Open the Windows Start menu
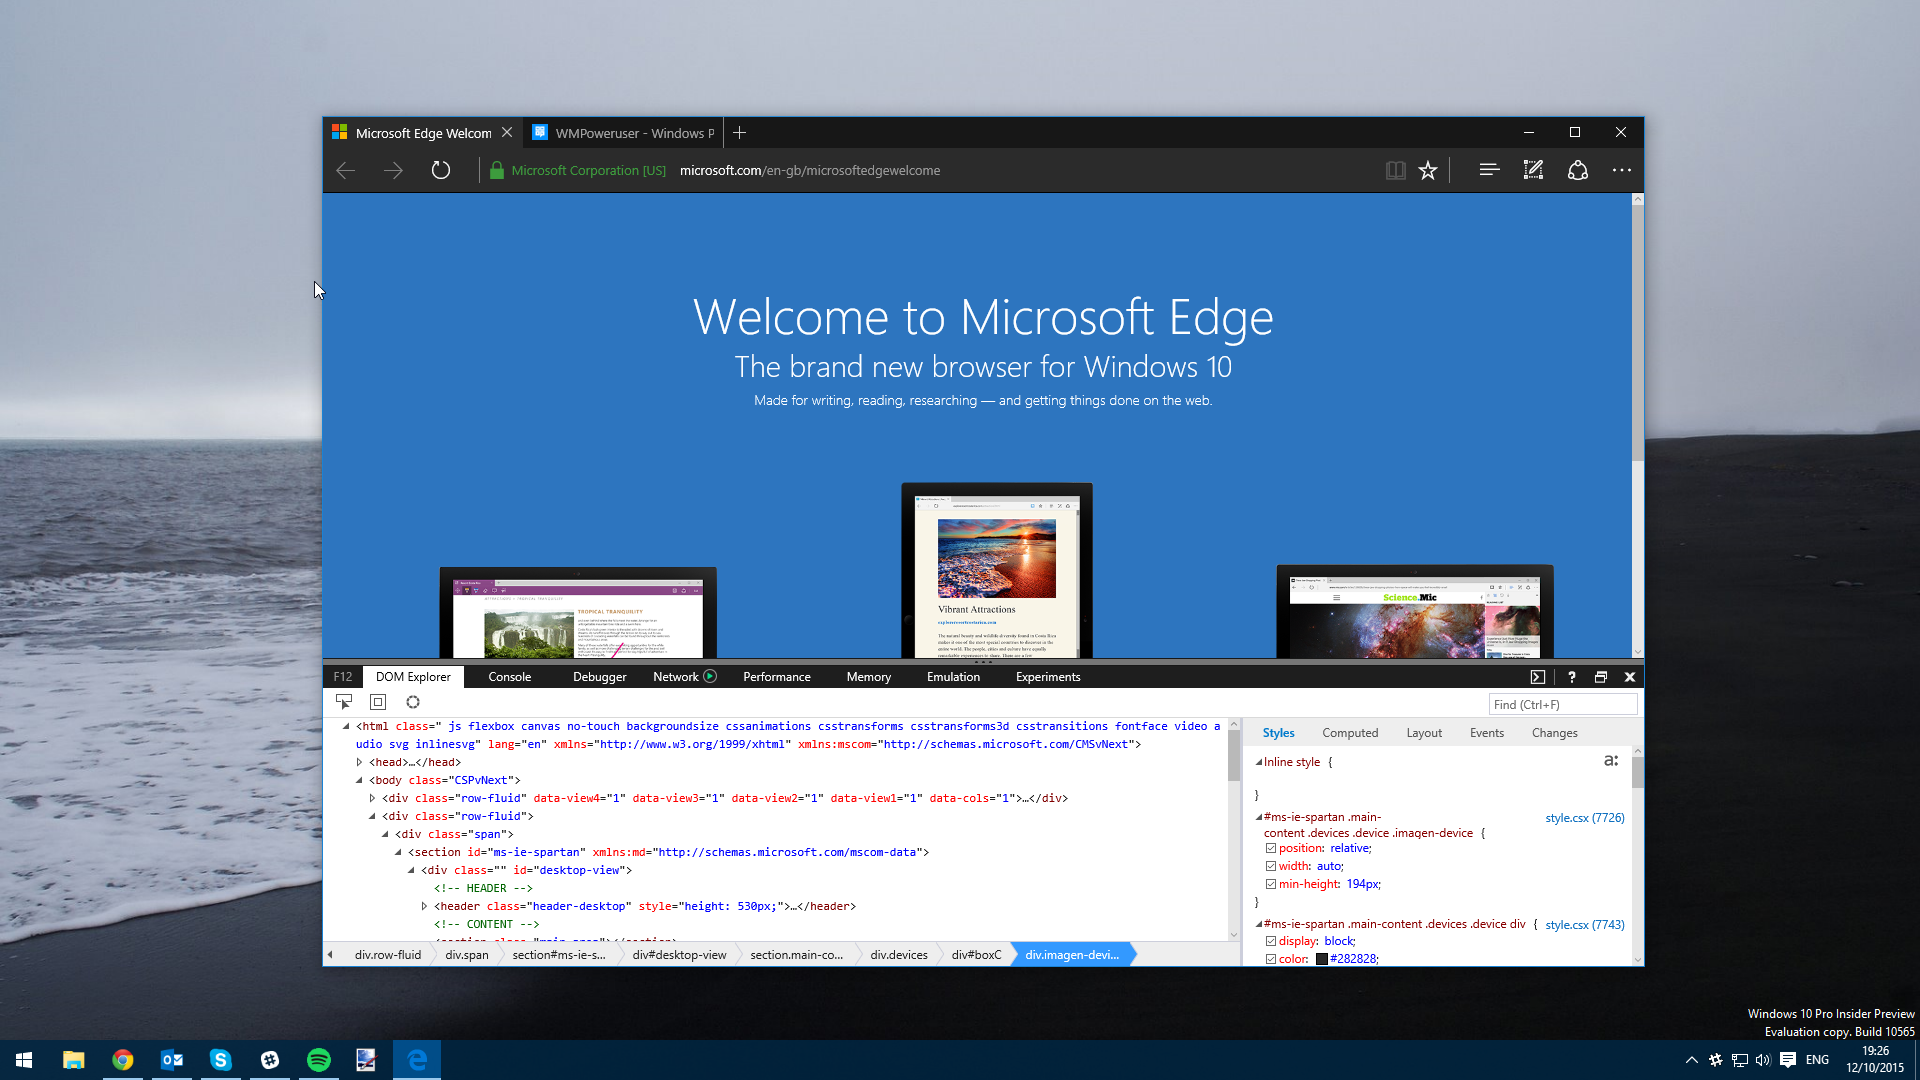Image resolution: width=1920 pixels, height=1080 pixels. click(x=24, y=1060)
